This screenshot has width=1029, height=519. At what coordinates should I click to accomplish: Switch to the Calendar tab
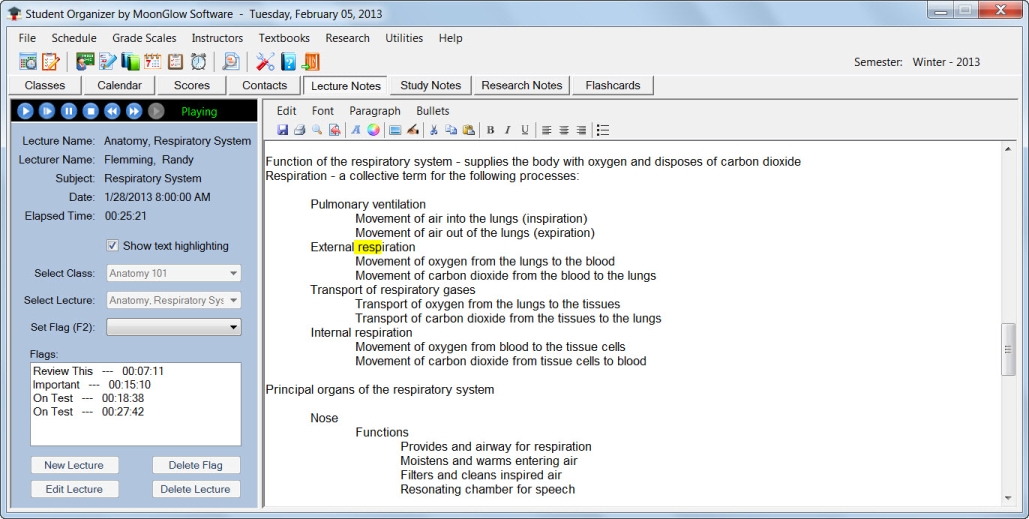(x=119, y=85)
